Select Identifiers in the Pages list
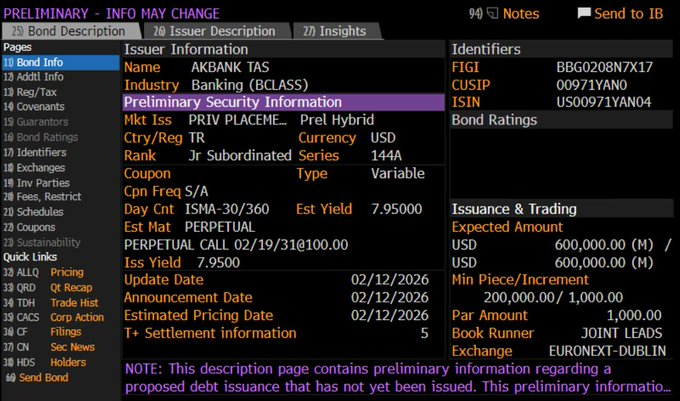The image size is (680, 401). tap(40, 152)
